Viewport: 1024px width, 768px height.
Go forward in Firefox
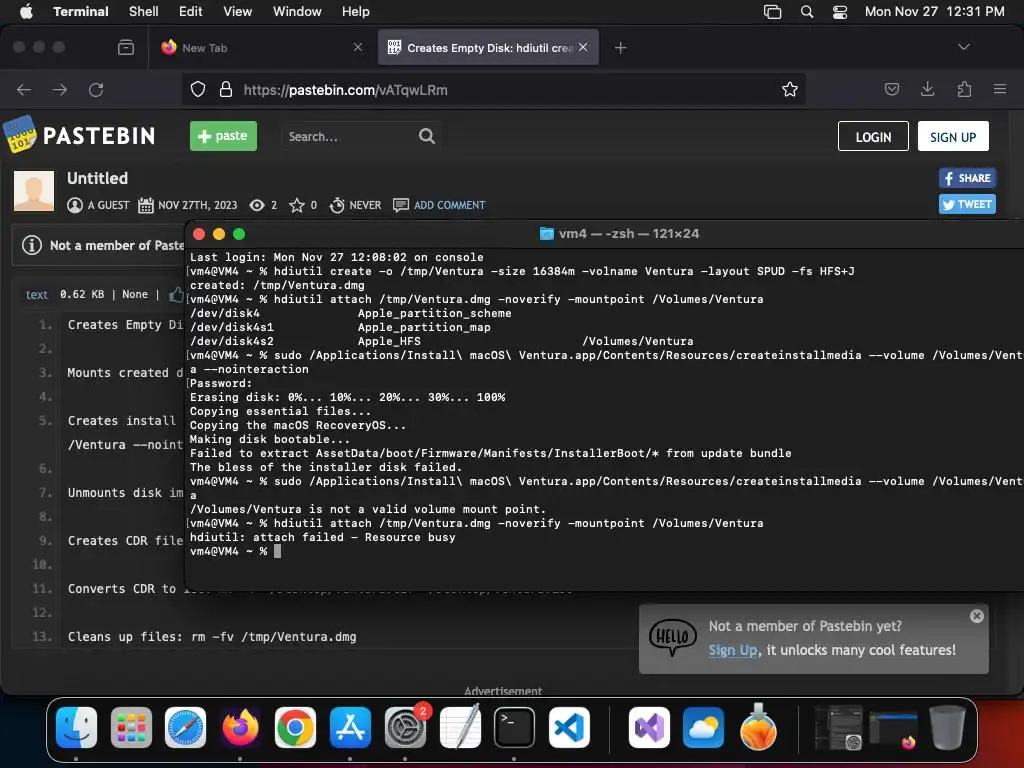[x=60, y=89]
